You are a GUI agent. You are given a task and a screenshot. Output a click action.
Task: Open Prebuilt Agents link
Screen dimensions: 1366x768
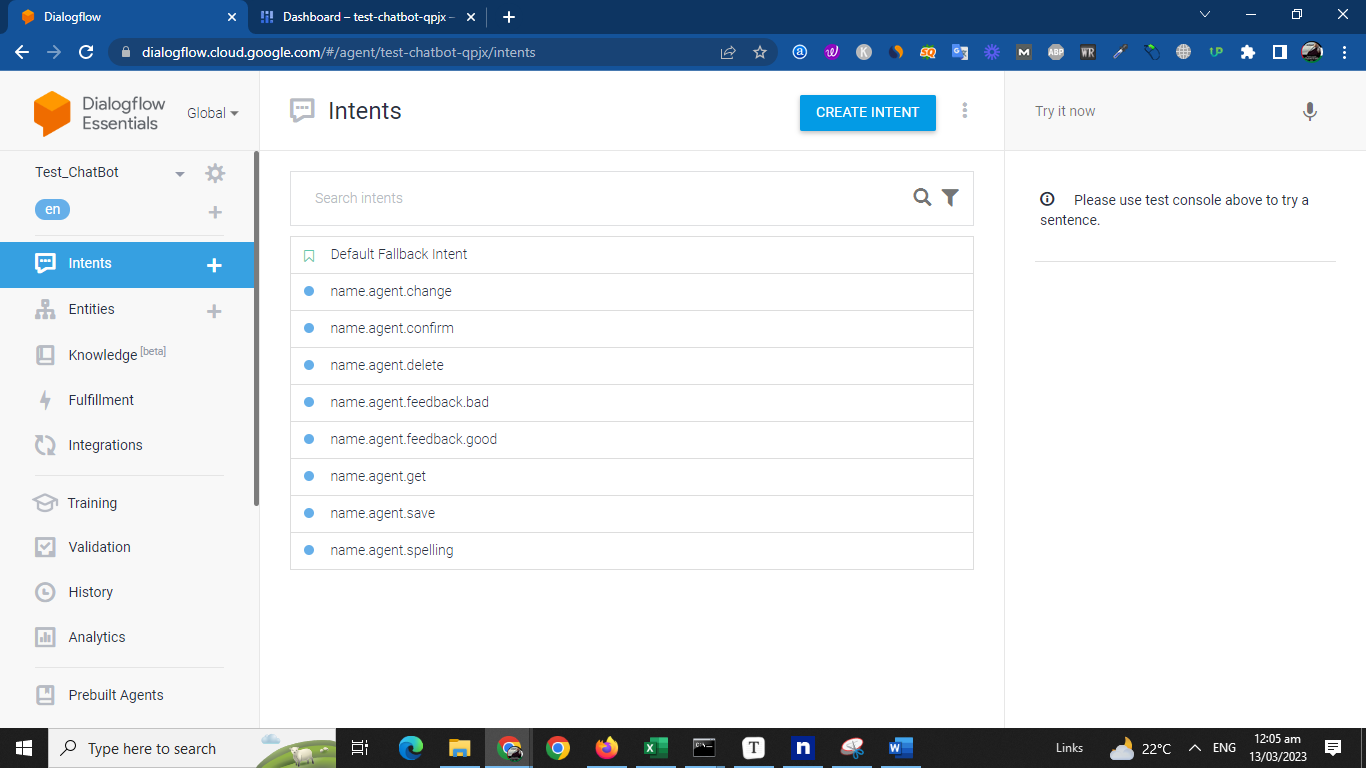116,695
